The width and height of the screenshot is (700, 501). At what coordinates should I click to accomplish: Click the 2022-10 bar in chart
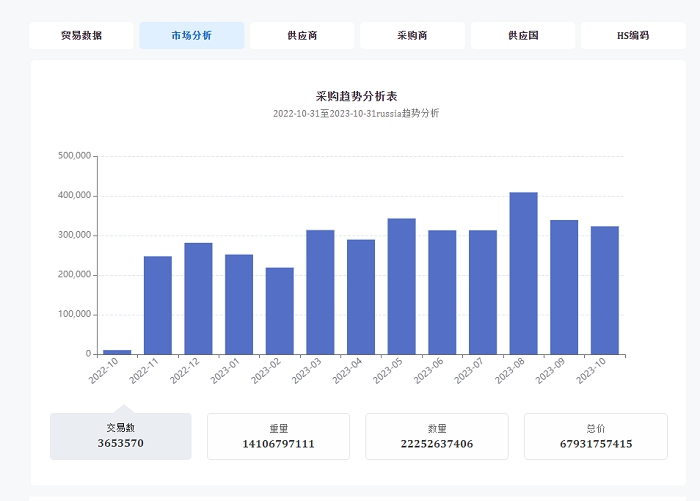pyautogui.click(x=117, y=352)
